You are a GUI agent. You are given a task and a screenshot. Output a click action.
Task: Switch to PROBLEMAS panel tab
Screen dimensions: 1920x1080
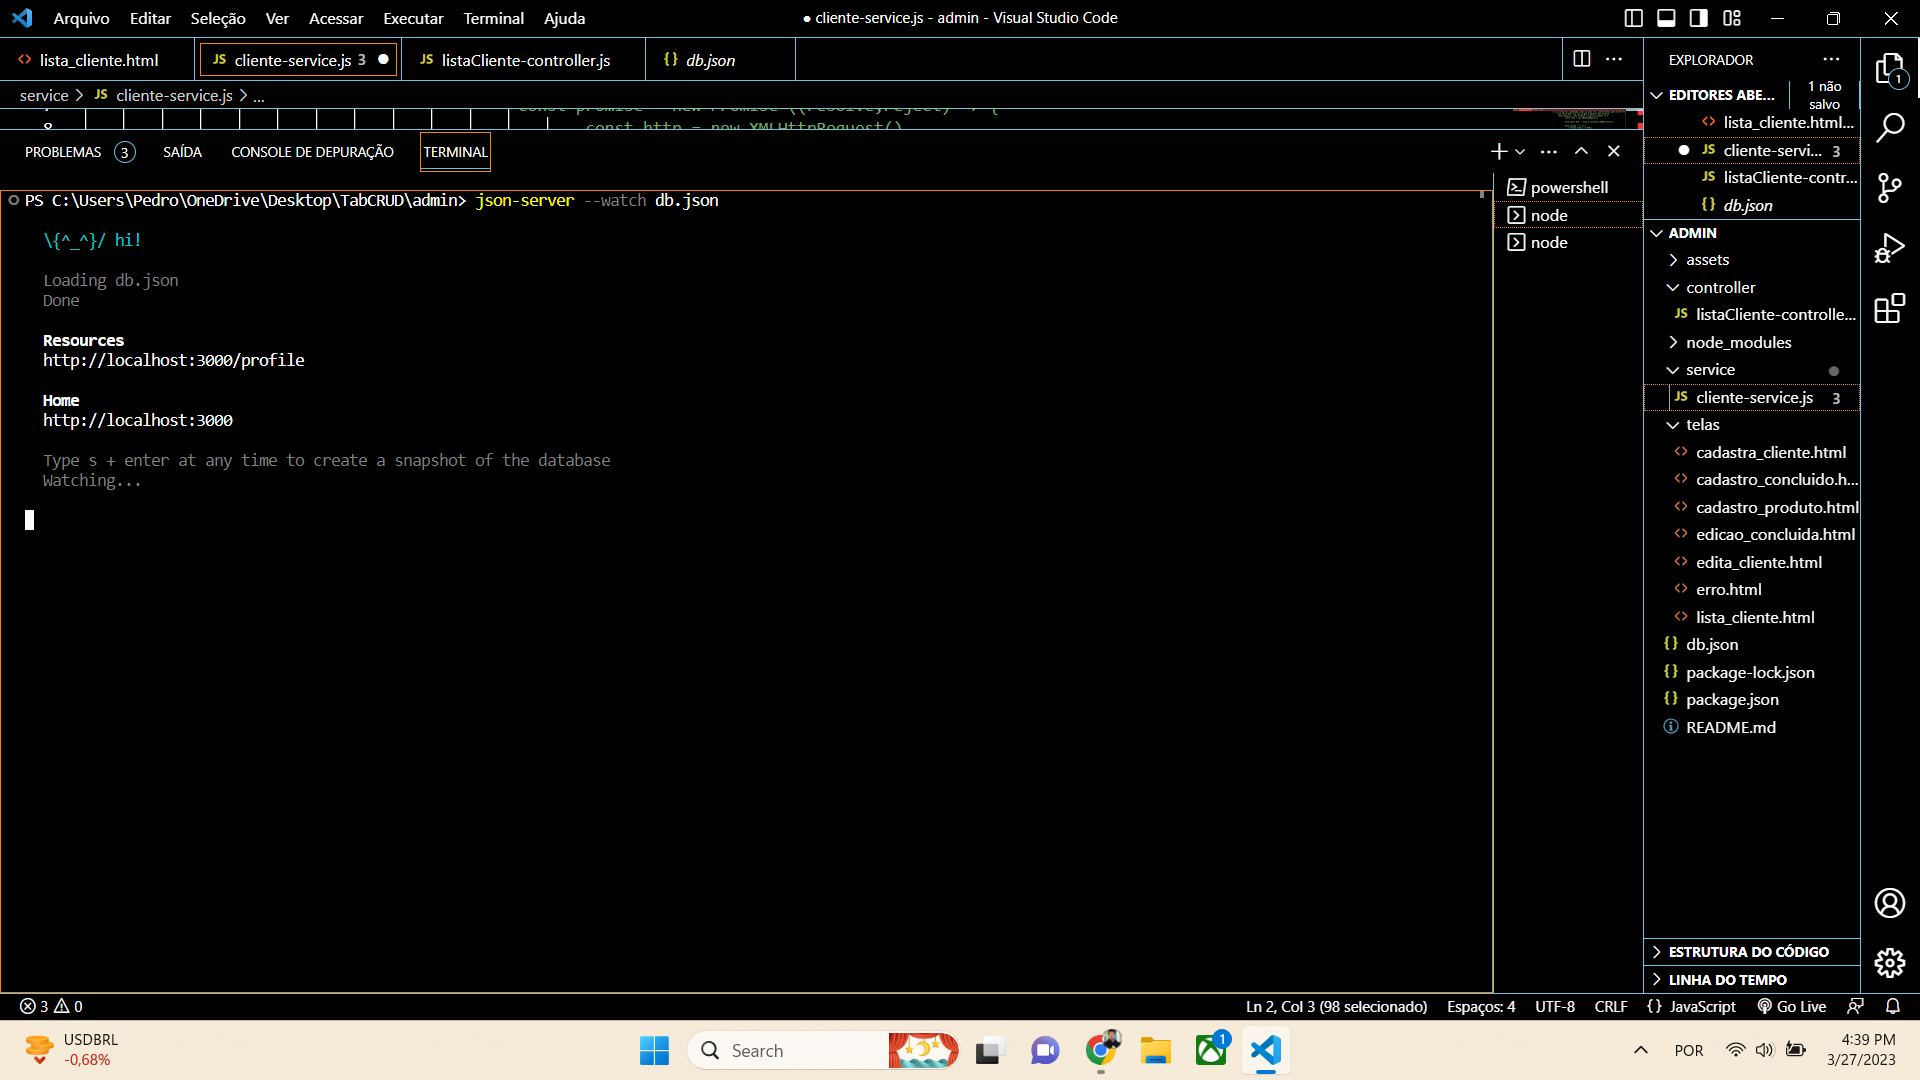coord(79,152)
